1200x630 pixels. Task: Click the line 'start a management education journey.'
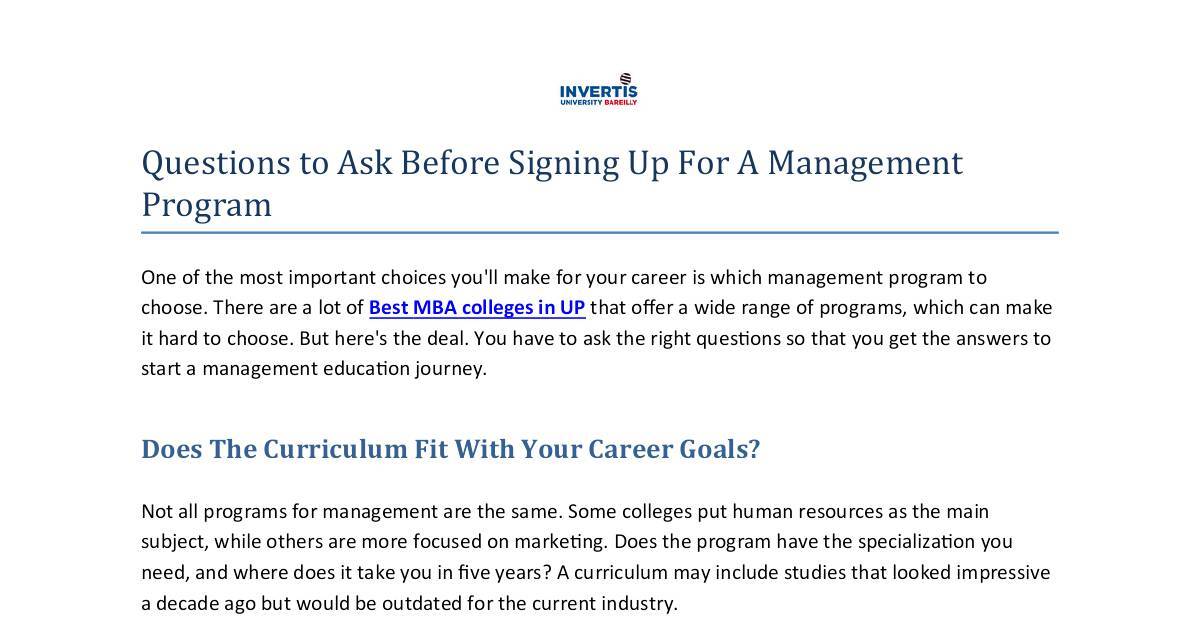pos(313,368)
